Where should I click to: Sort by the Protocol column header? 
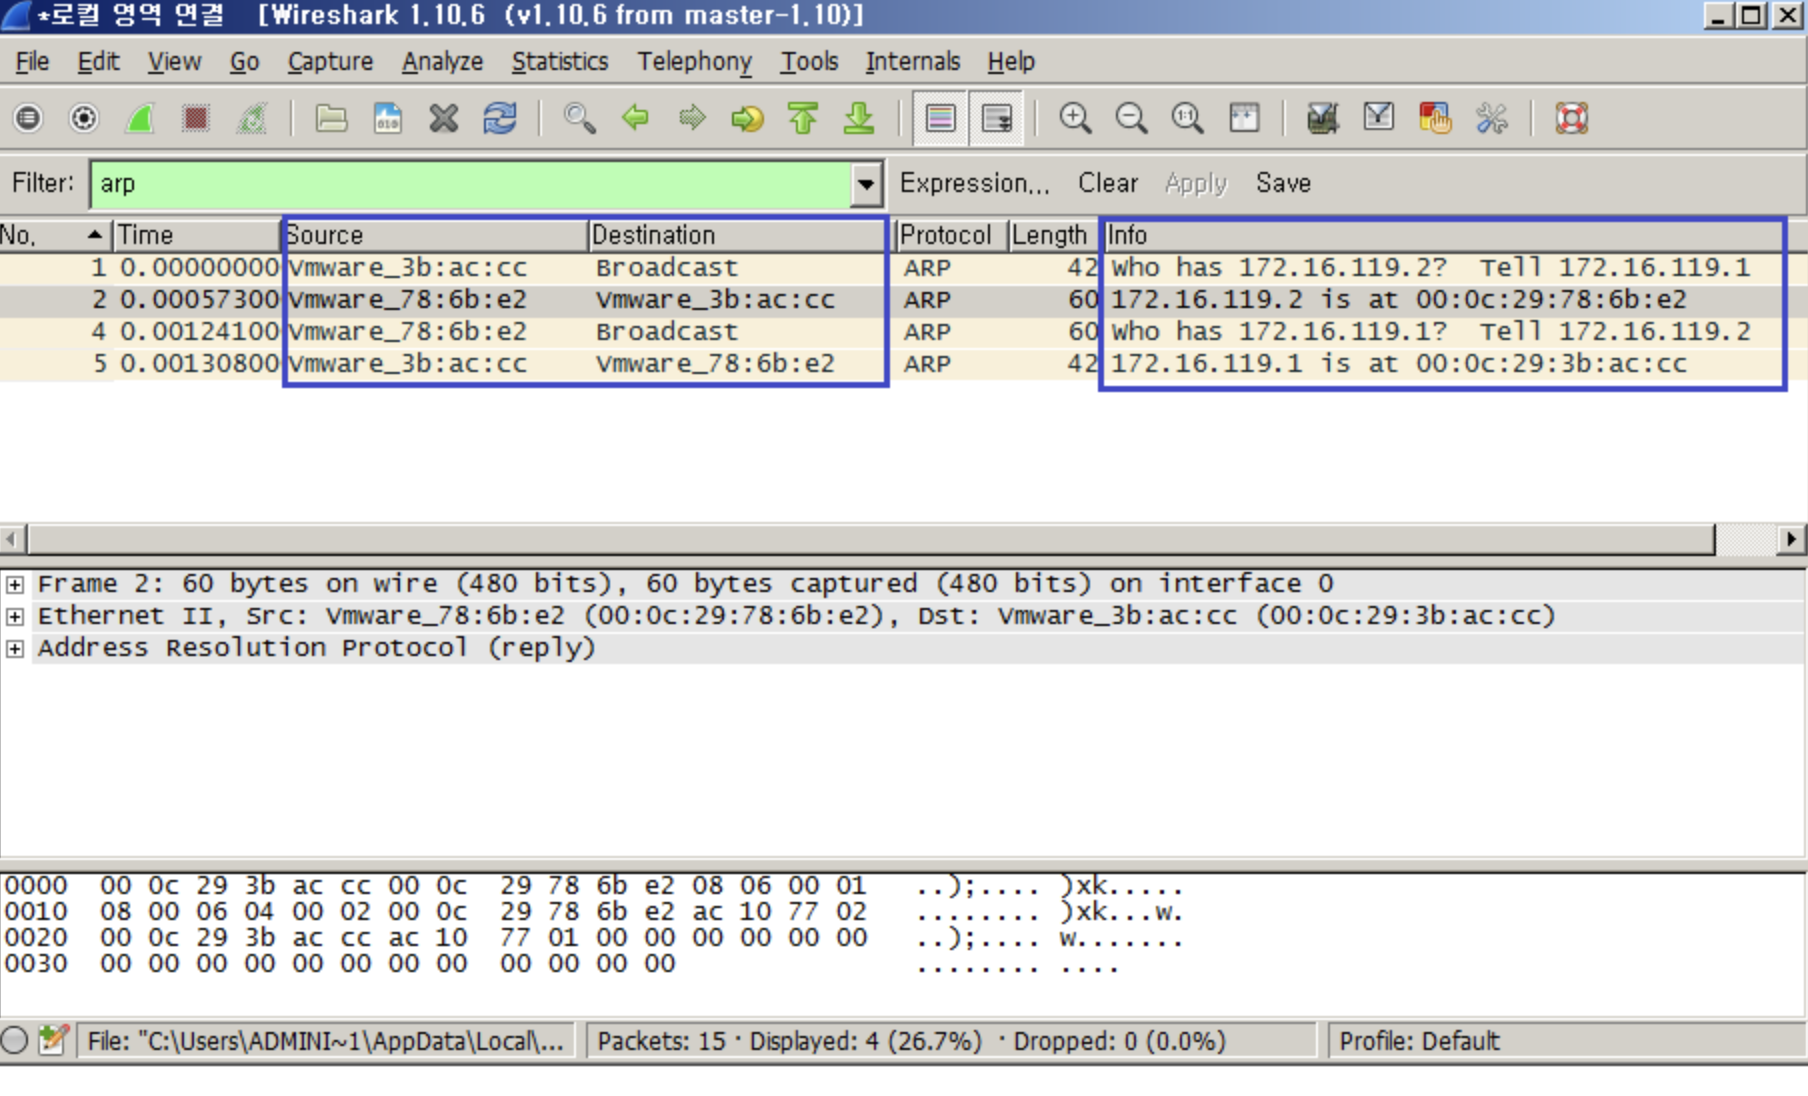point(950,235)
